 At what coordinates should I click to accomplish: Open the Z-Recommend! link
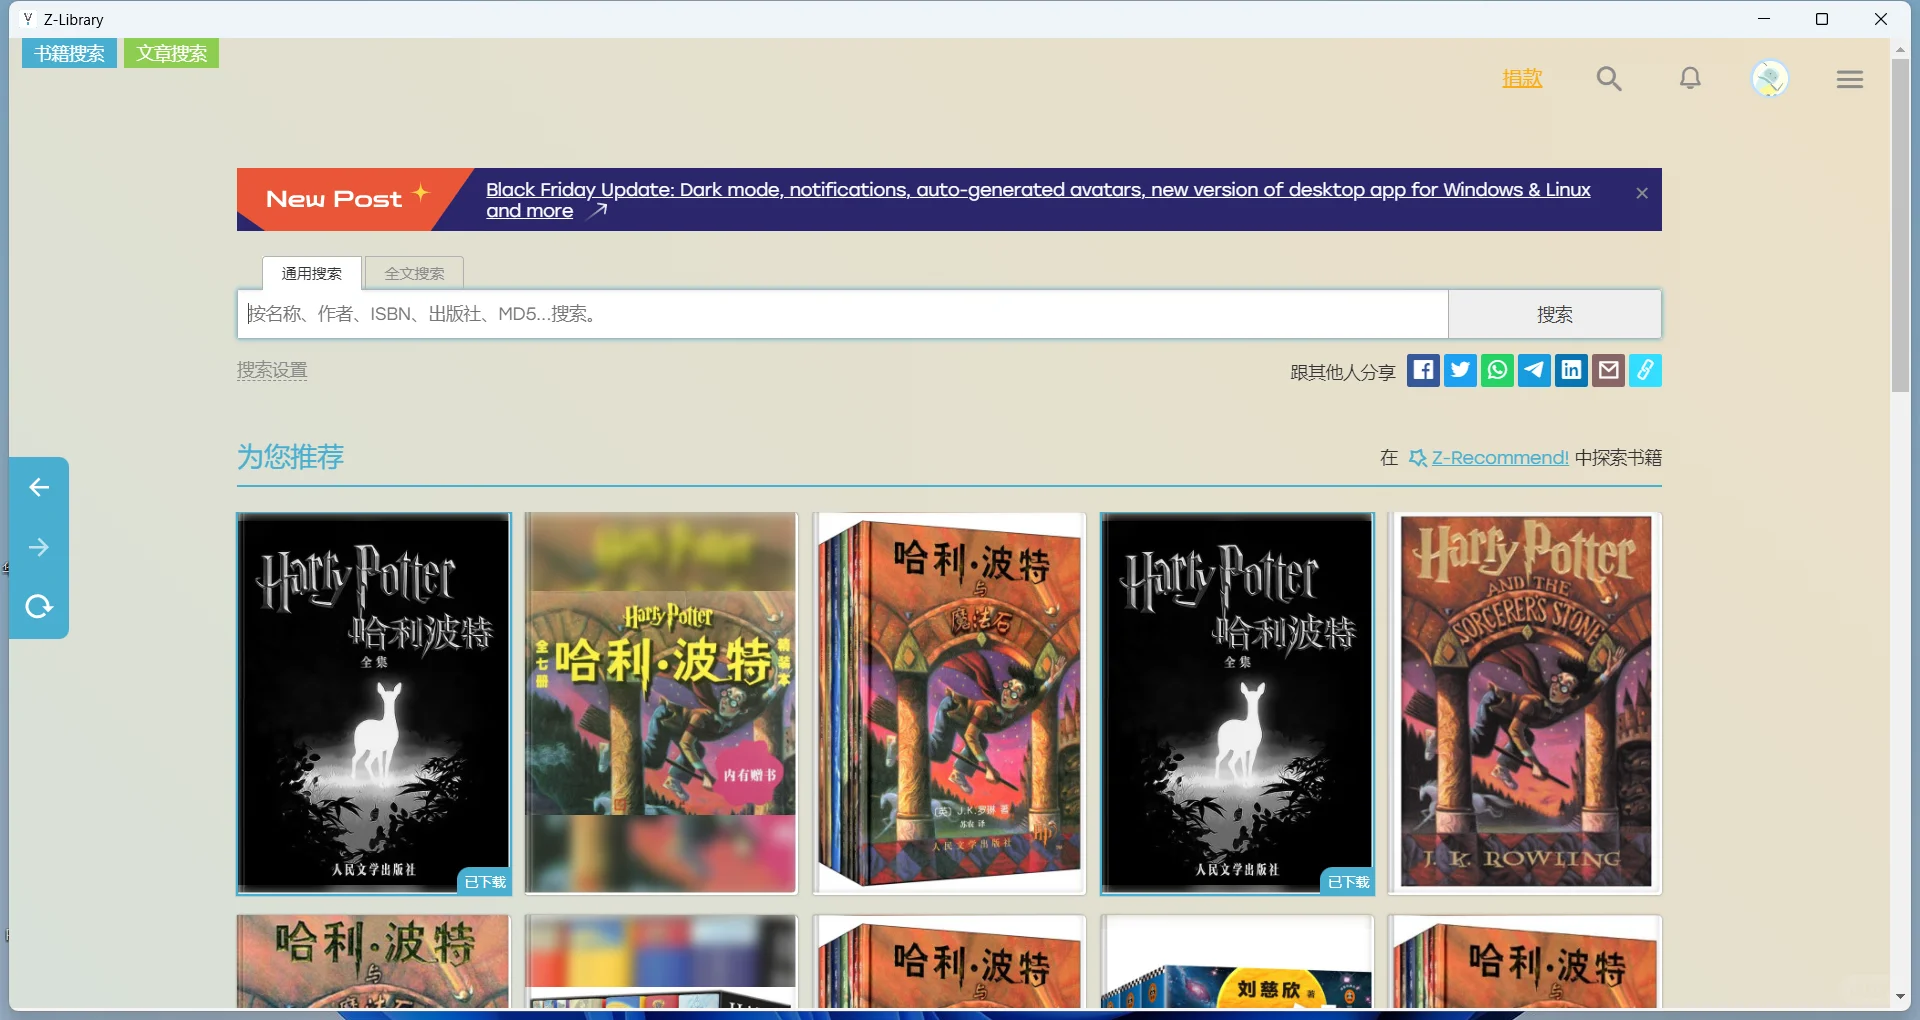pos(1500,458)
